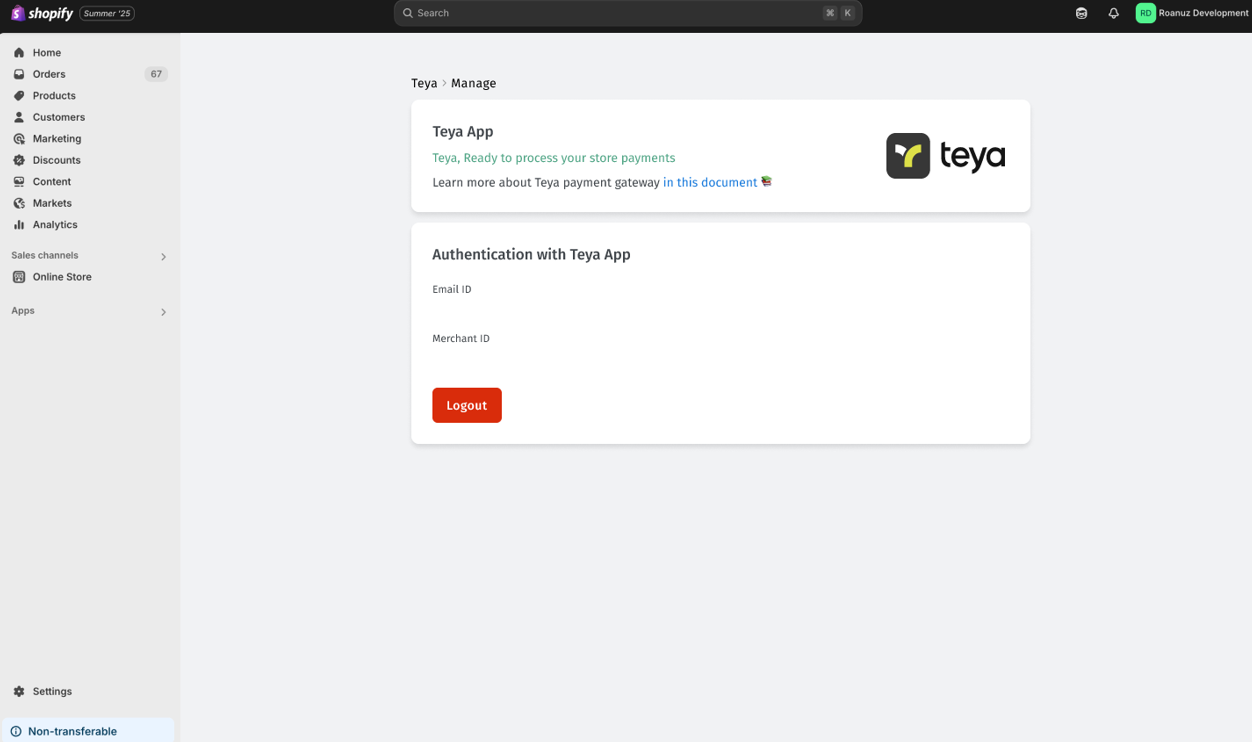This screenshot has width=1252, height=742.
Task: Click the Marketing target icon
Action: (19, 139)
